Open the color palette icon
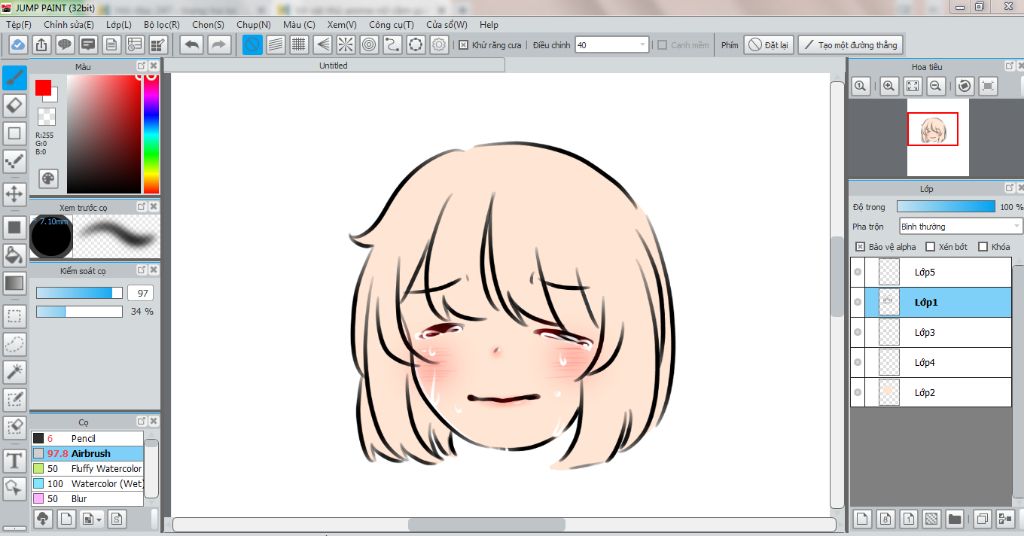This screenshot has height=536, width=1024. [48, 178]
